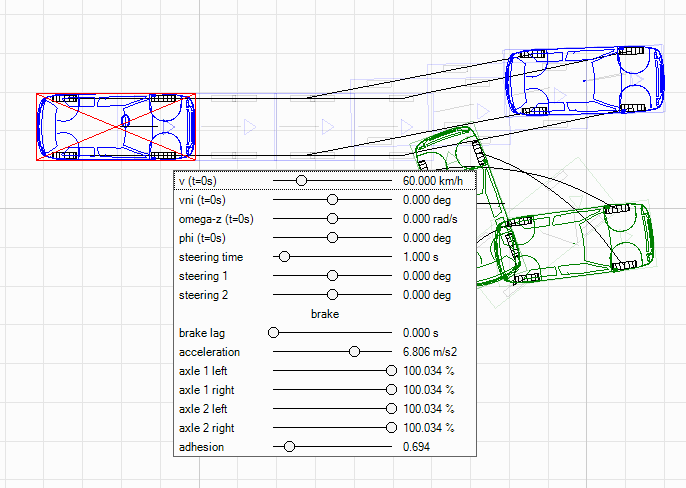This screenshot has width=686, height=488.
Task: Click the v (t=0s) velocity slider handle
Action: pos(302,181)
